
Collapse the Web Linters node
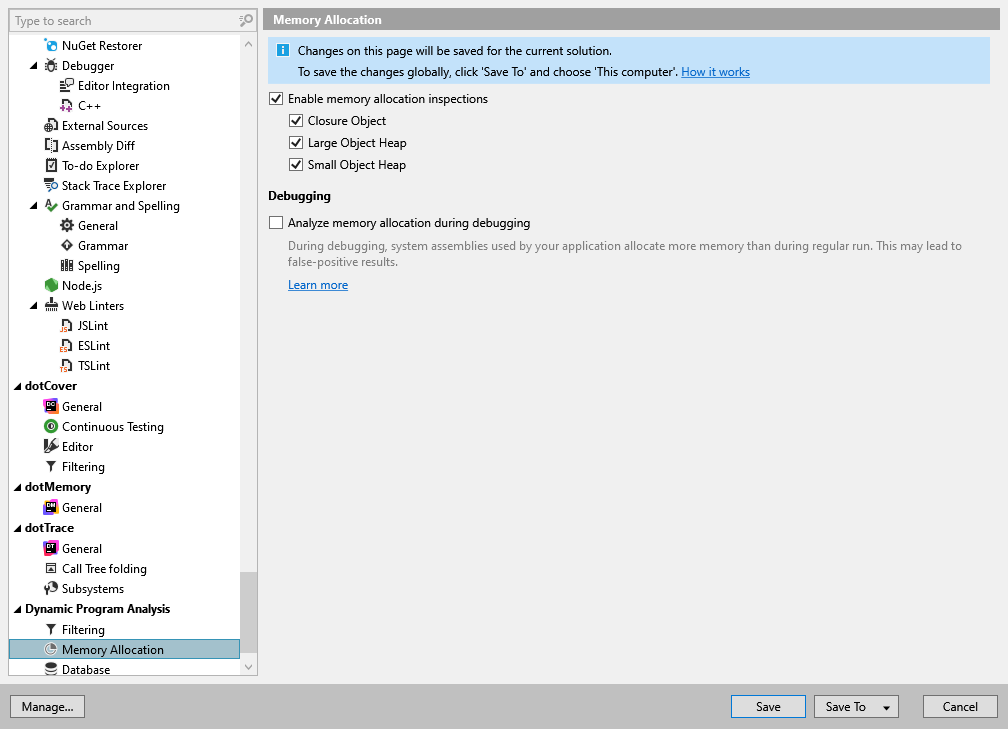point(34,306)
